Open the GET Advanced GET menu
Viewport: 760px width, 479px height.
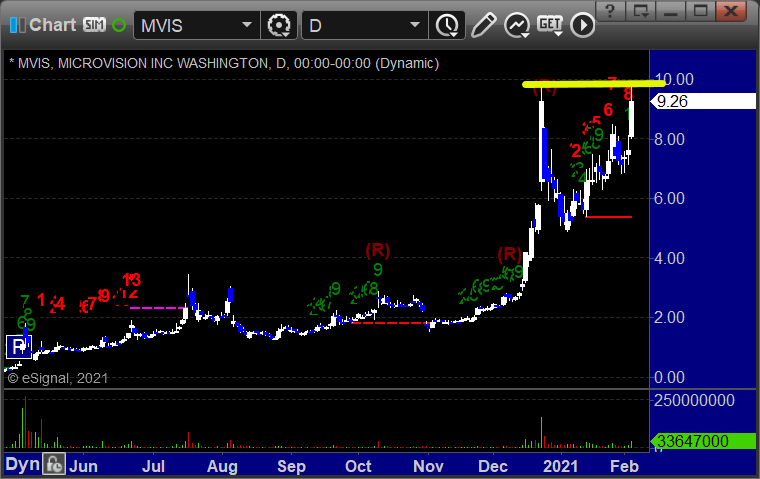(x=550, y=25)
